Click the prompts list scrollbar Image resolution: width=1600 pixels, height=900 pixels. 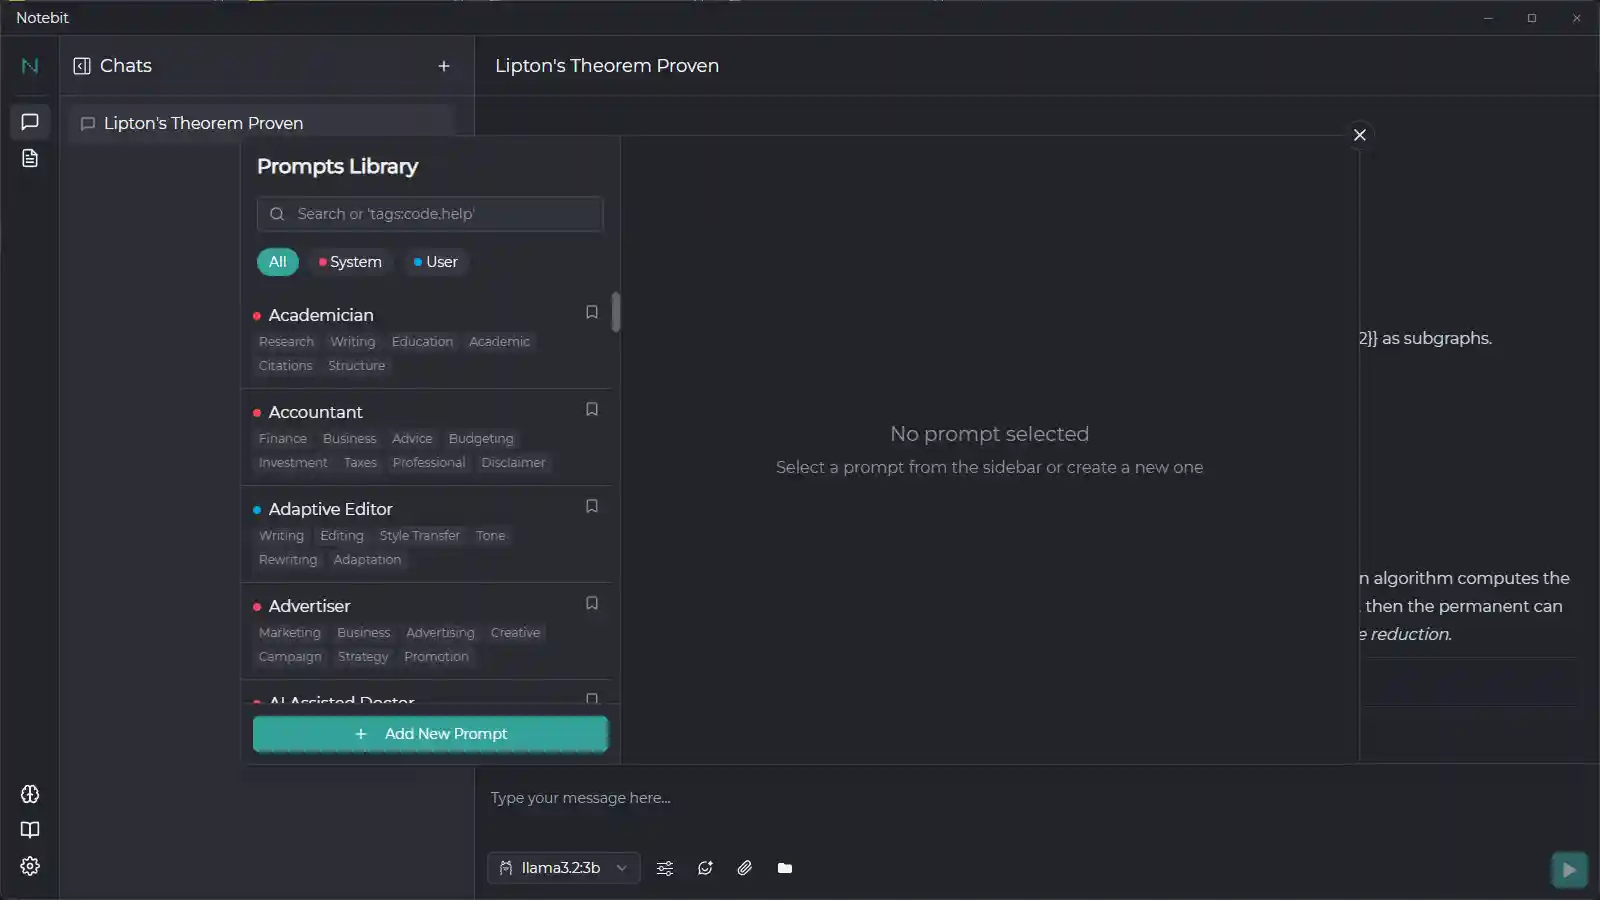618,312
